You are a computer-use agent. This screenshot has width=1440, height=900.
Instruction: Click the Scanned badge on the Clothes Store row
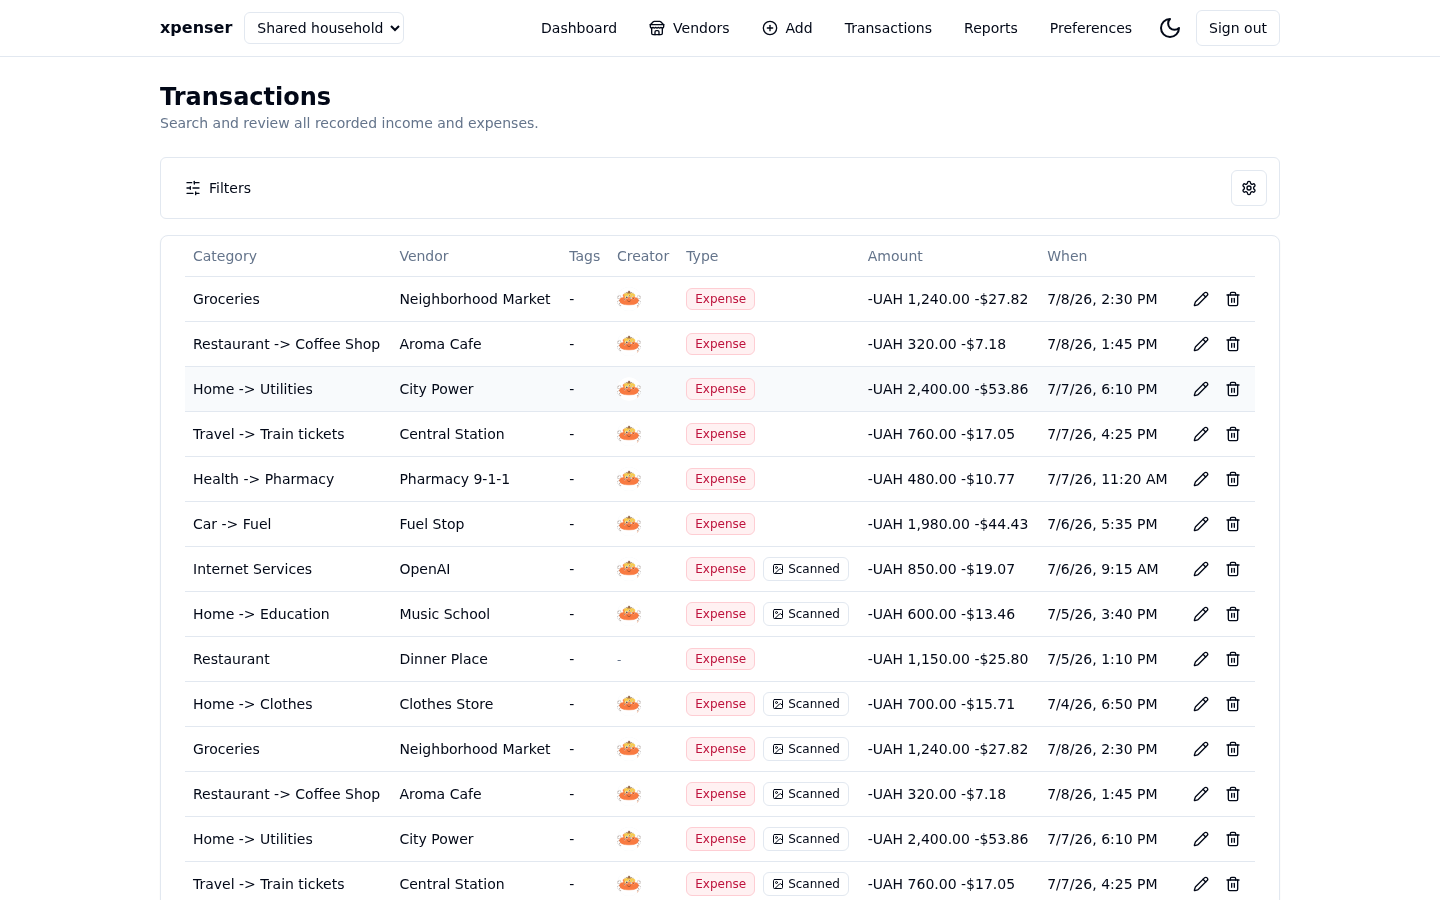click(806, 704)
